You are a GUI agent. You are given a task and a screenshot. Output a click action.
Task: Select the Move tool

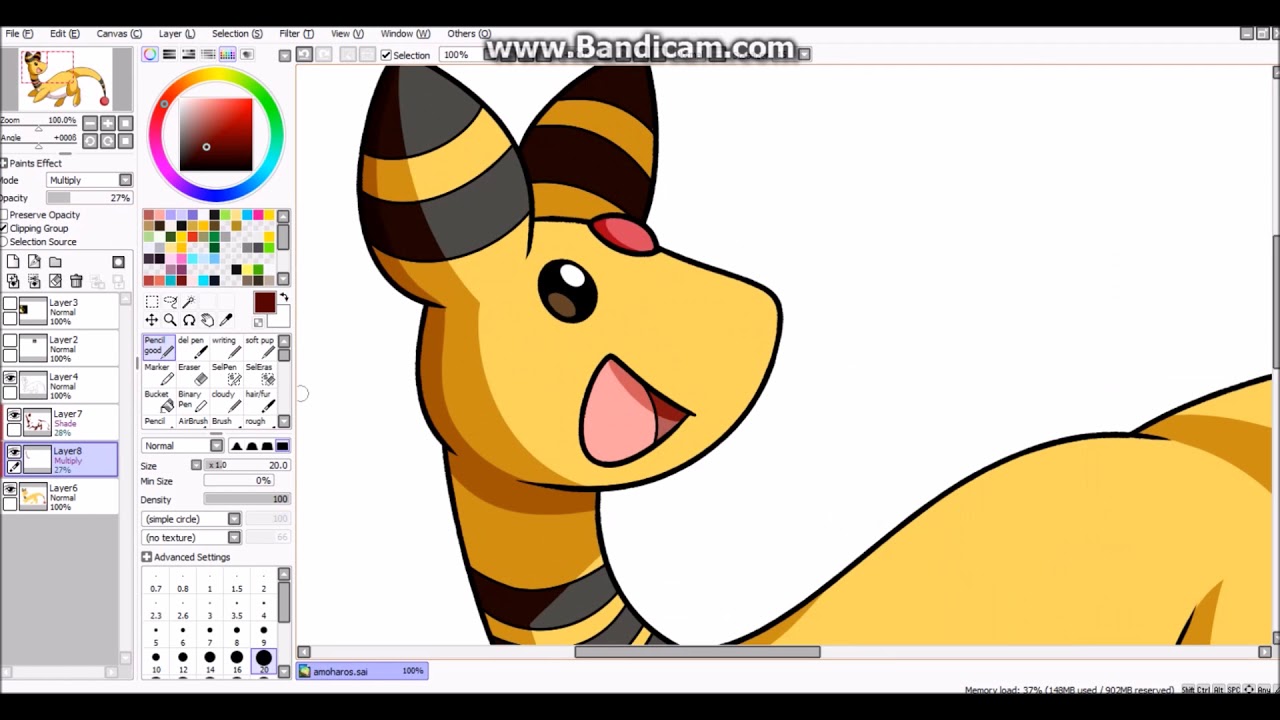coord(151,320)
